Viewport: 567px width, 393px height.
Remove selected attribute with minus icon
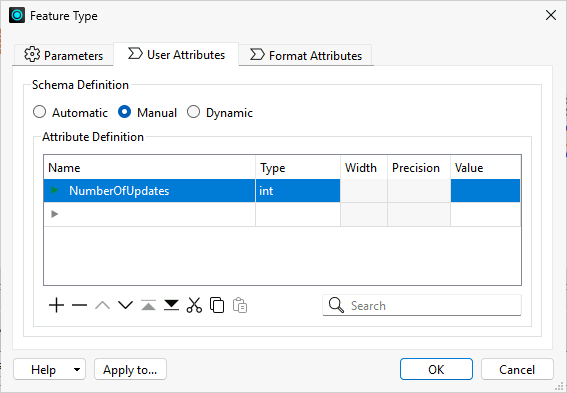(80, 306)
